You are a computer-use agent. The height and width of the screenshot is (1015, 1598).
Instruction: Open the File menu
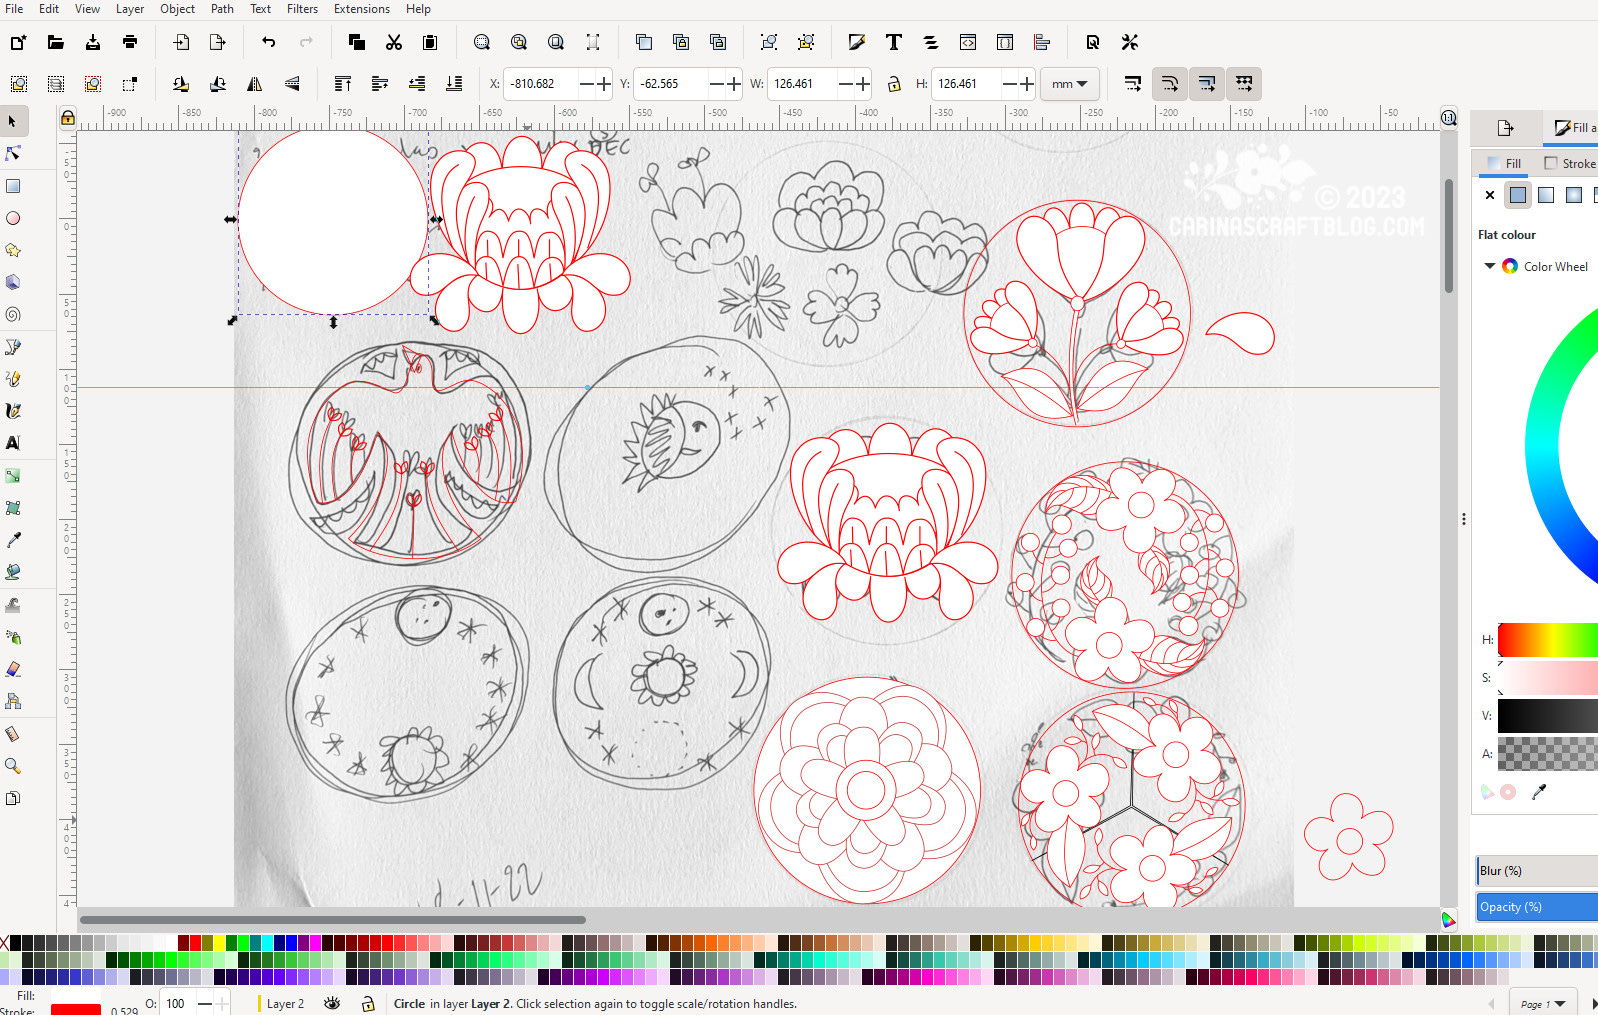coord(14,9)
